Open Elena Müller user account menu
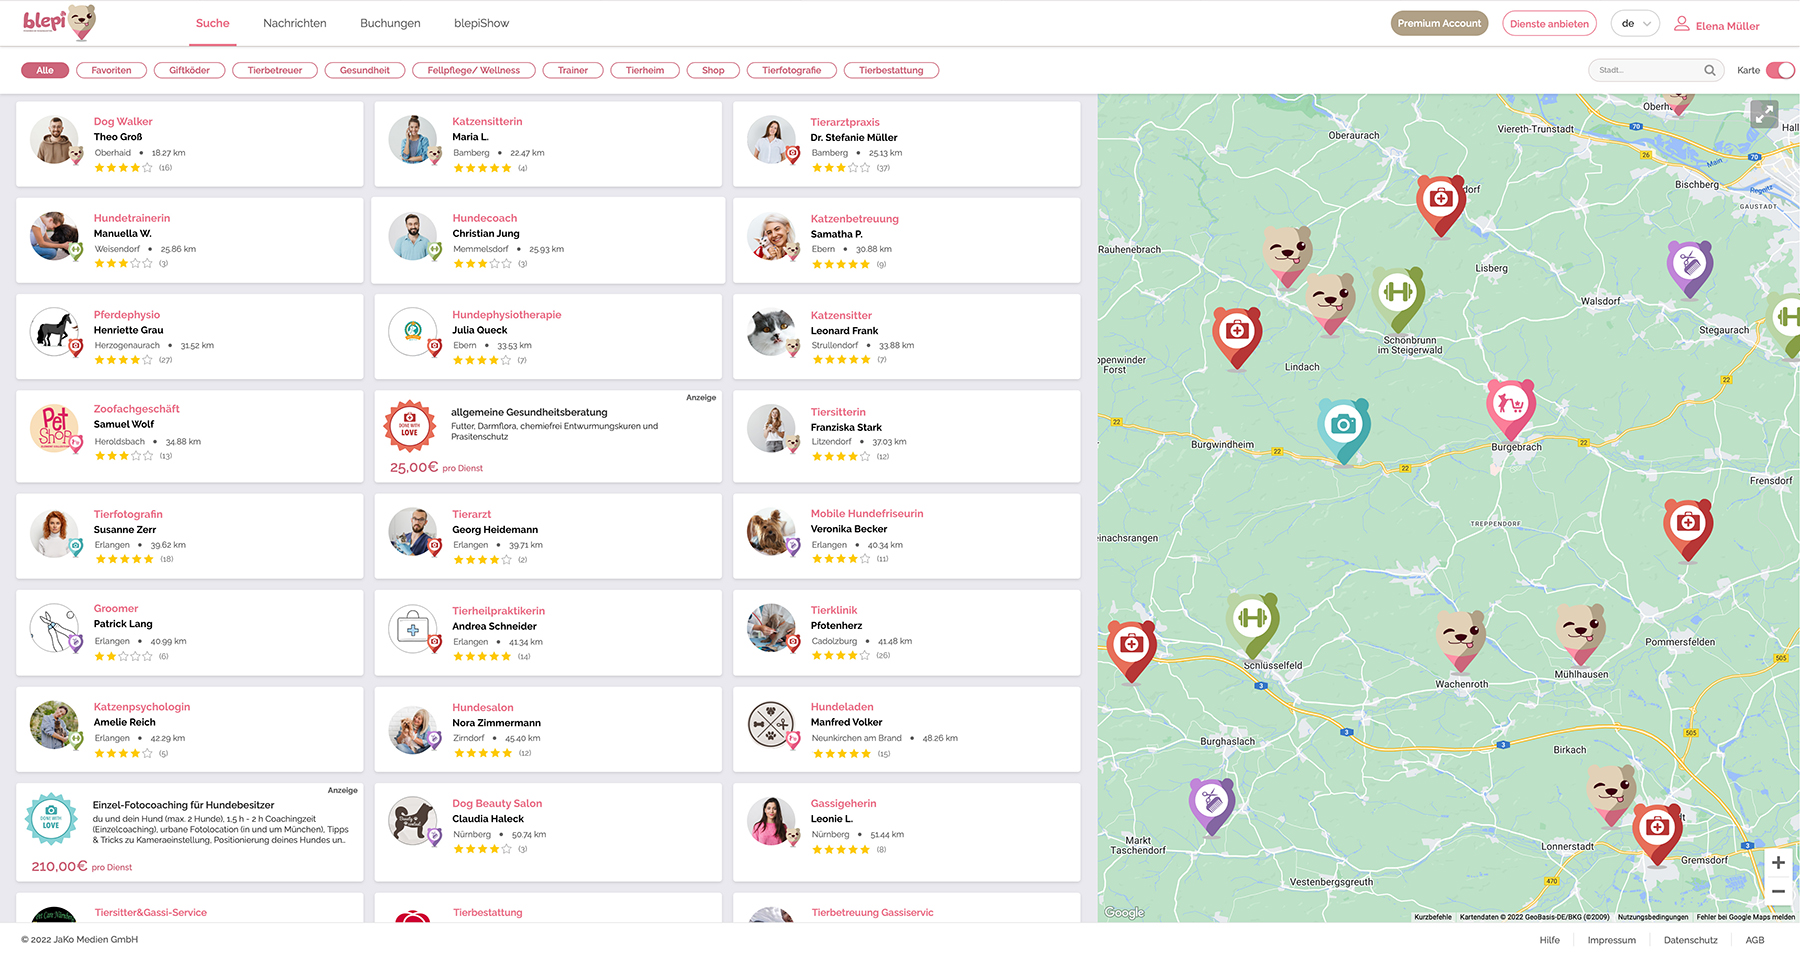The image size is (1800, 963). pyautogui.click(x=1717, y=25)
